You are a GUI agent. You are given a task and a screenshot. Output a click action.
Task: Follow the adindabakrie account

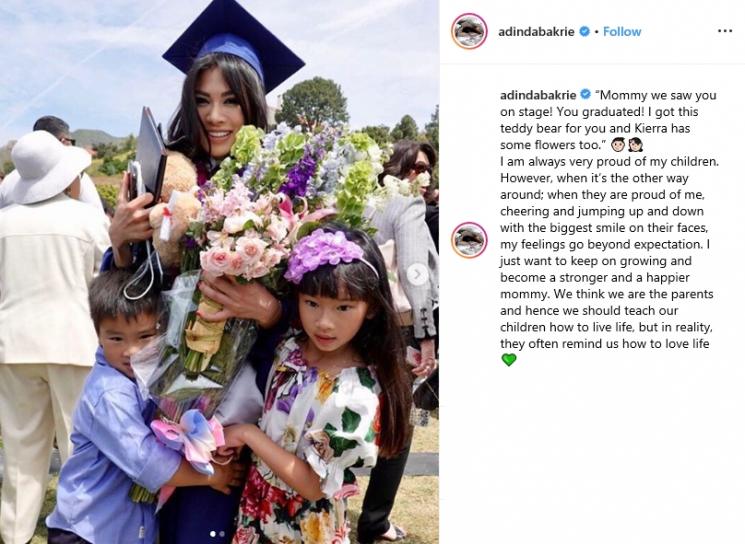pos(622,31)
